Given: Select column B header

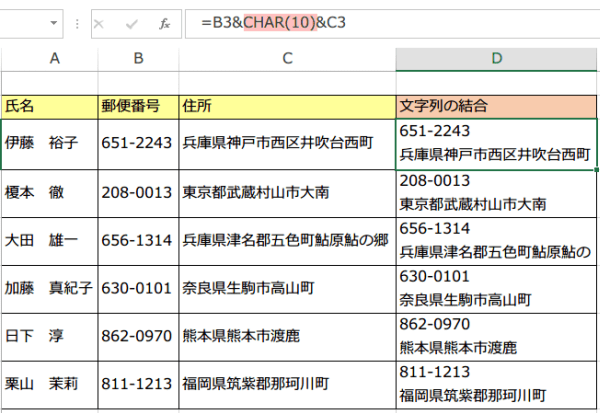Looking at the screenshot, I should click(139, 59).
